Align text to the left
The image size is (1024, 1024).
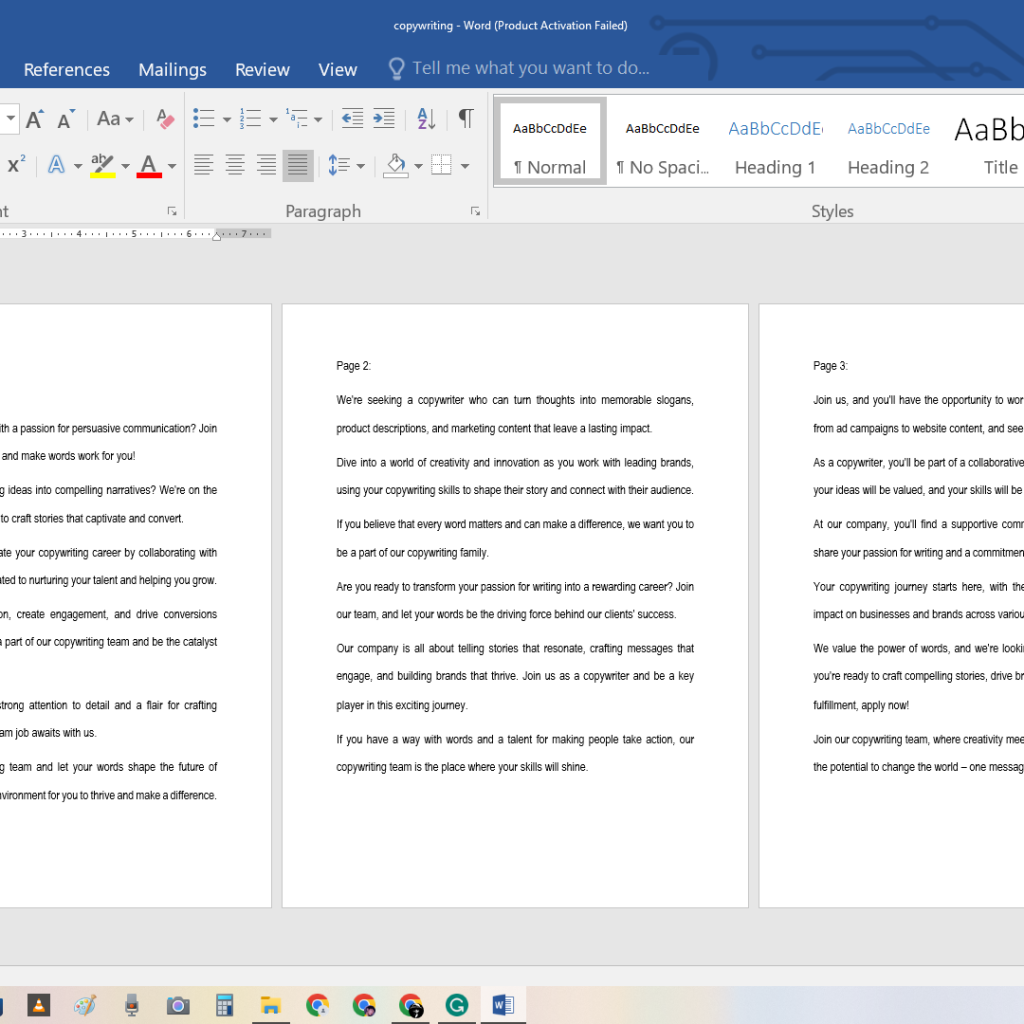pyautogui.click(x=204, y=165)
